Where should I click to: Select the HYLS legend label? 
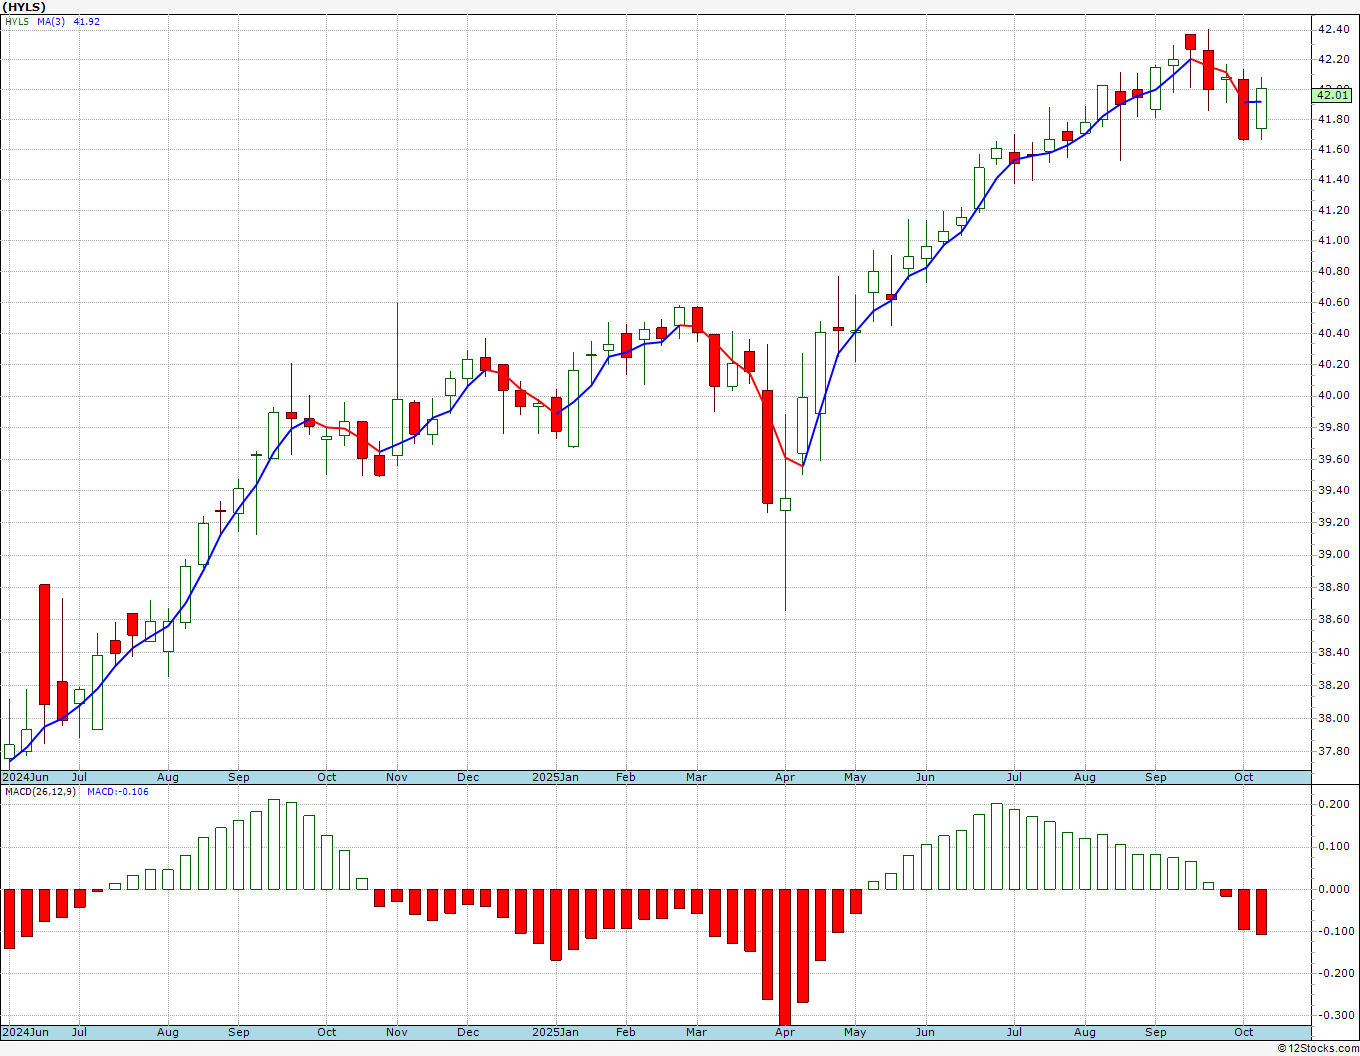point(17,21)
